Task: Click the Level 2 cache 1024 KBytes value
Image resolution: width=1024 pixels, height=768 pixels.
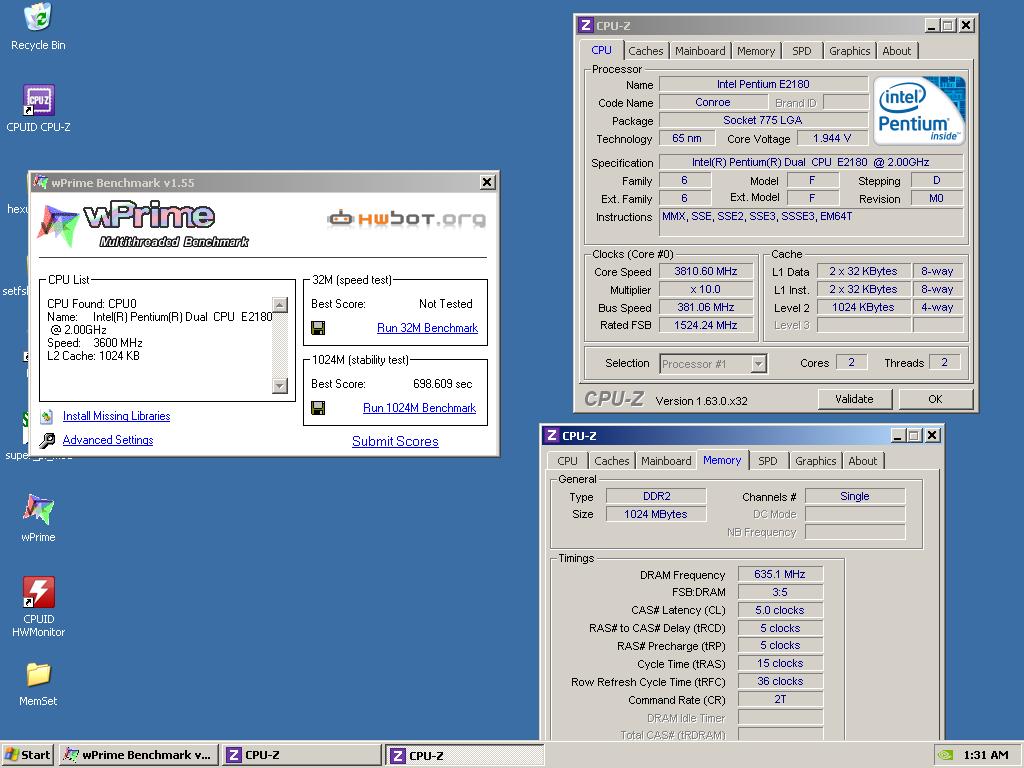Action: [863, 307]
